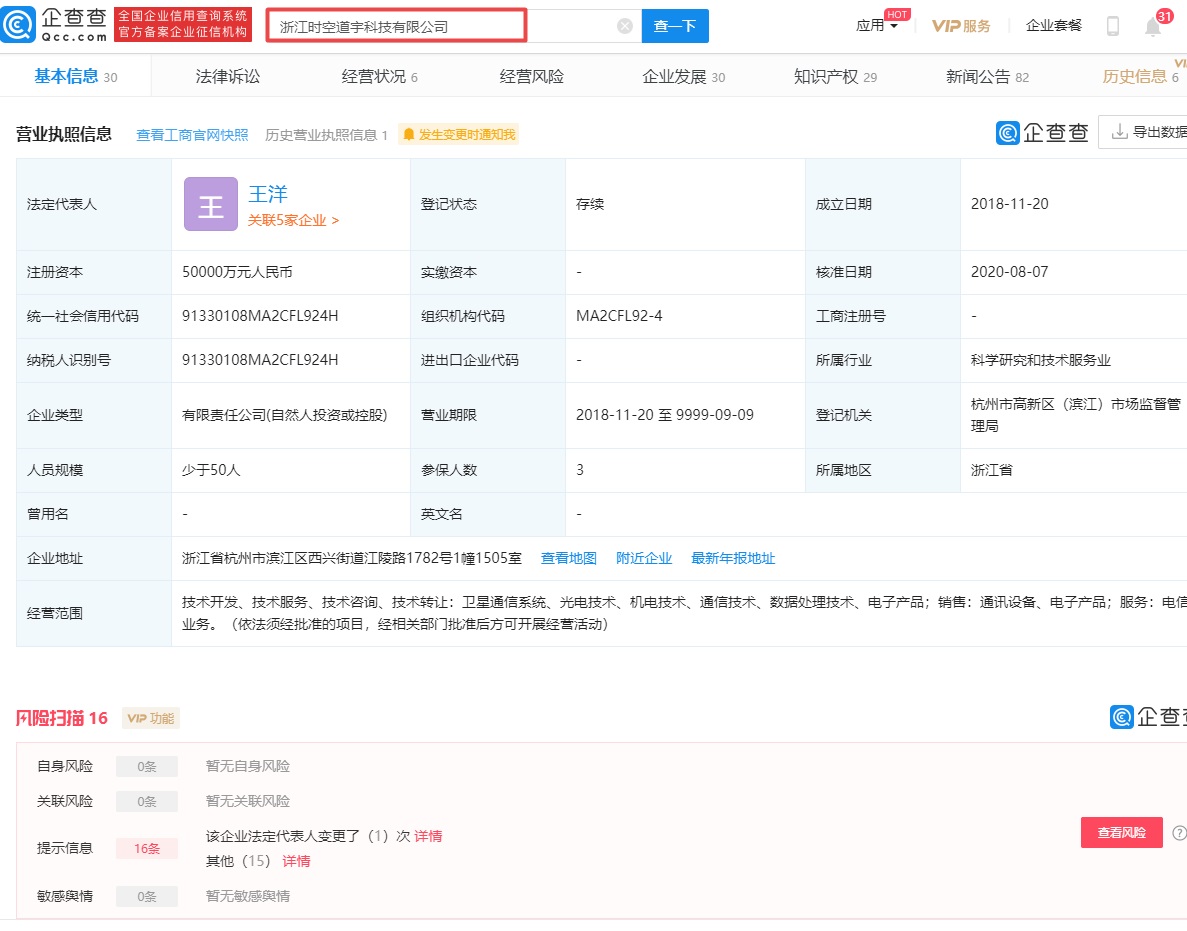Expand the 应用 dropdown menu
1187x931 pixels.
877,26
